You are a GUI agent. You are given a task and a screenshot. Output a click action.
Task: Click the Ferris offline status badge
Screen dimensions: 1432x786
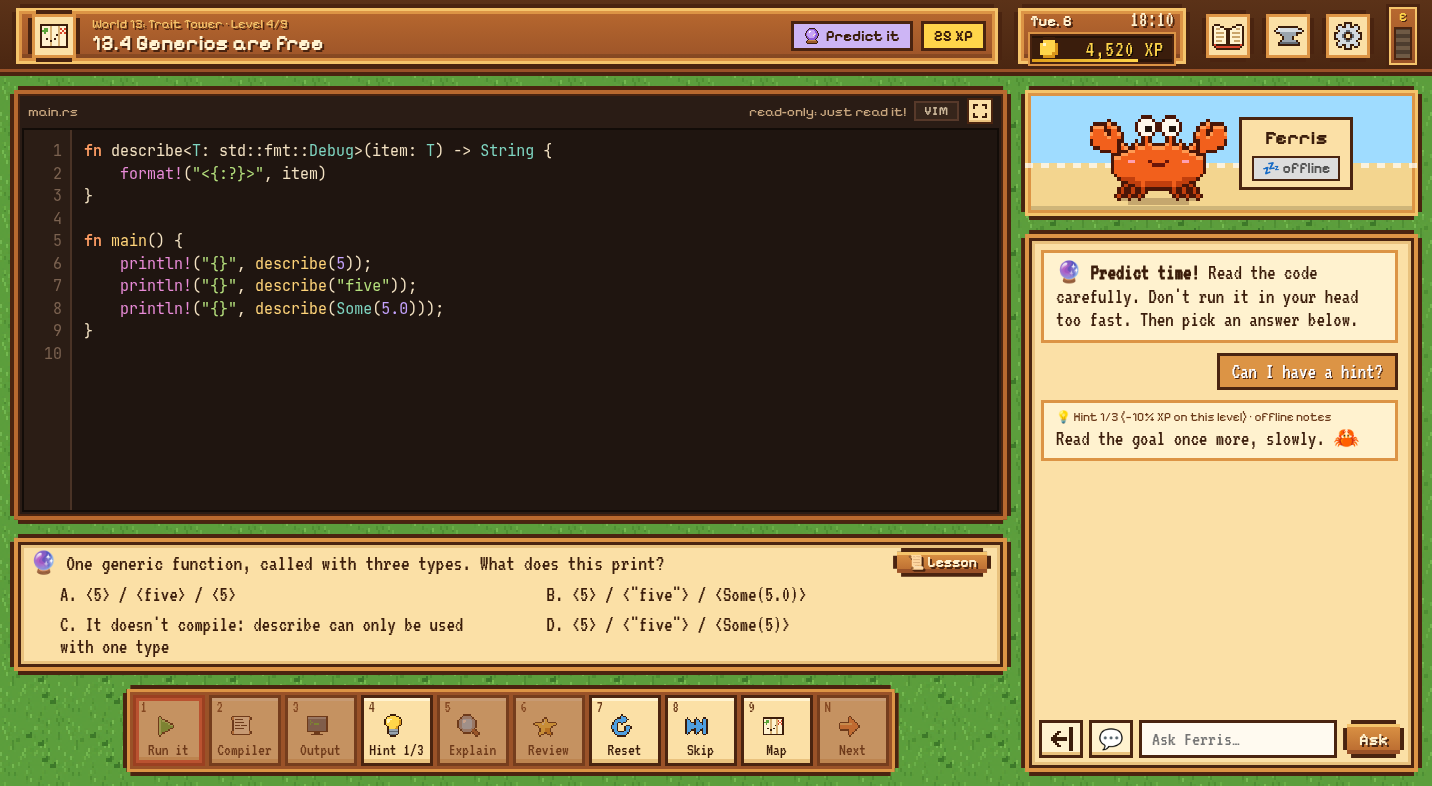click(x=1296, y=168)
